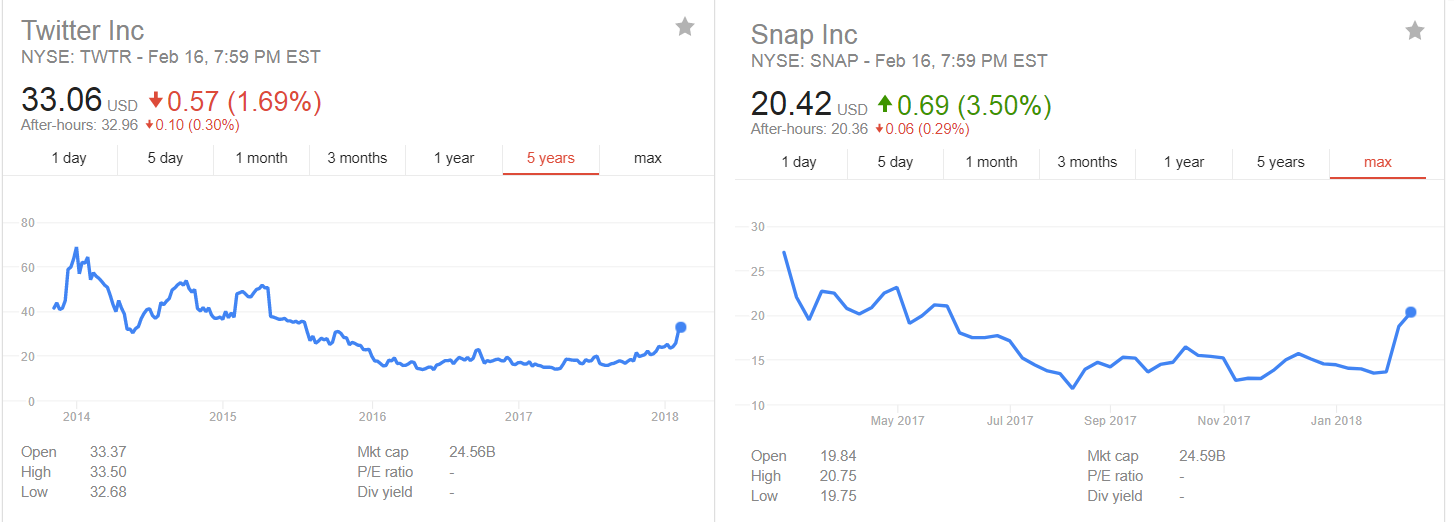Select Twitter's 1 day range tab
The image size is (1454, 524).
(x=68, y=158)
